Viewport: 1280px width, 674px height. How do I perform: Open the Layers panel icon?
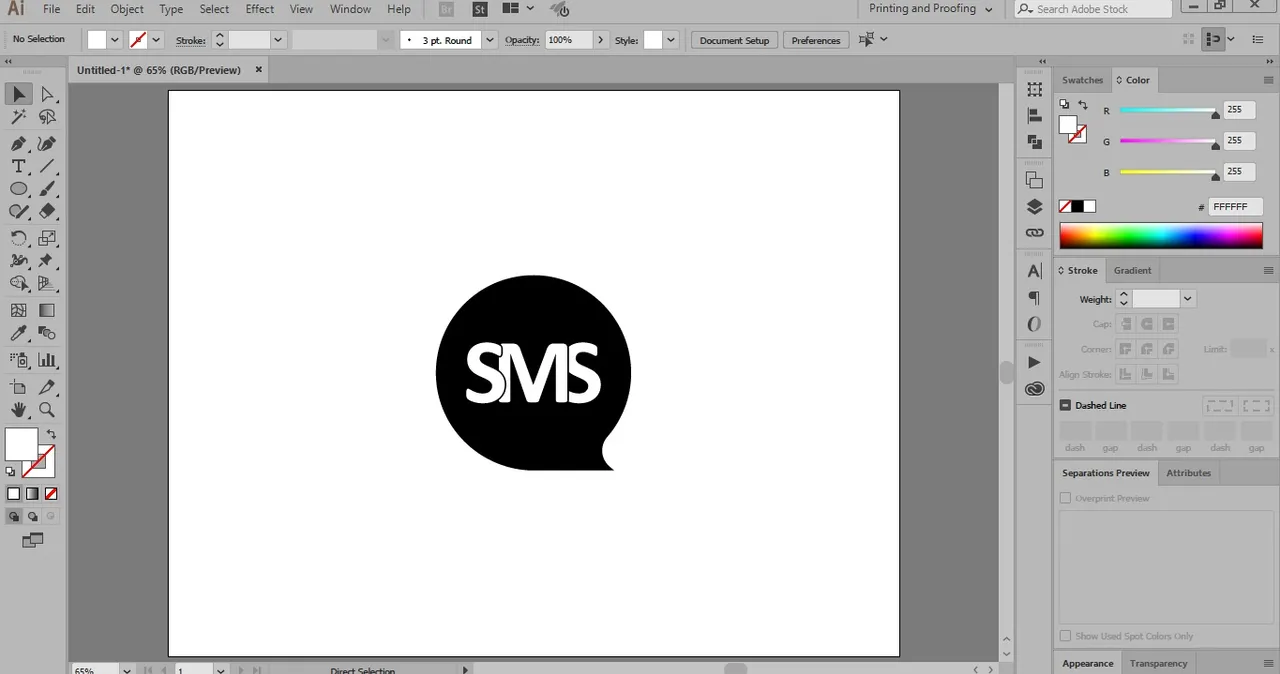click(x=1034, y=207)
